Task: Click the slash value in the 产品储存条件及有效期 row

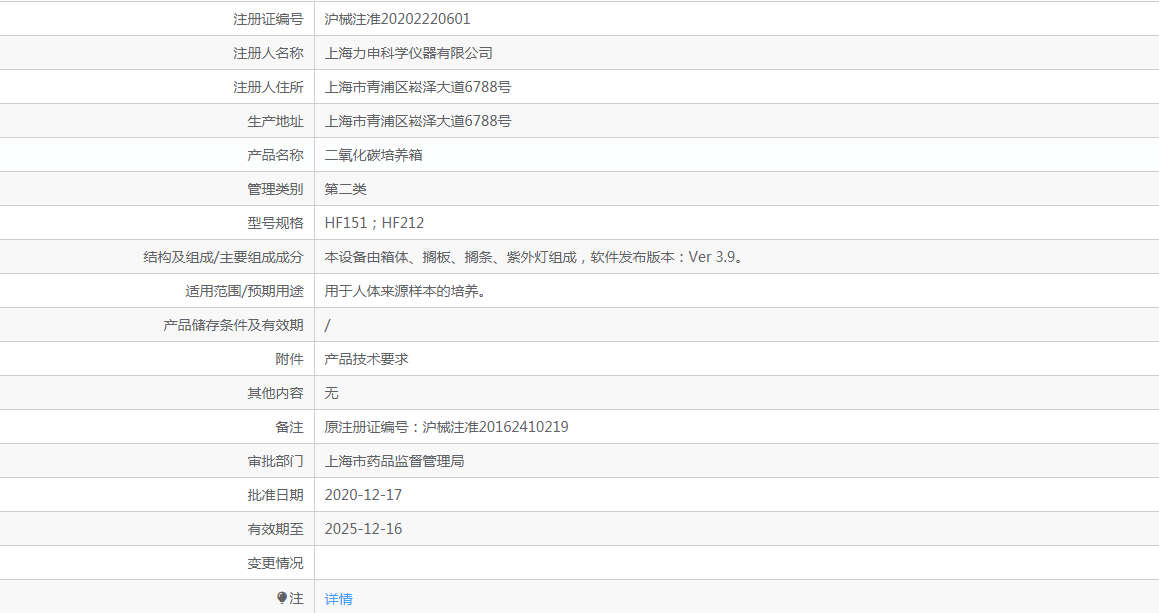Action: pos(327,325)
